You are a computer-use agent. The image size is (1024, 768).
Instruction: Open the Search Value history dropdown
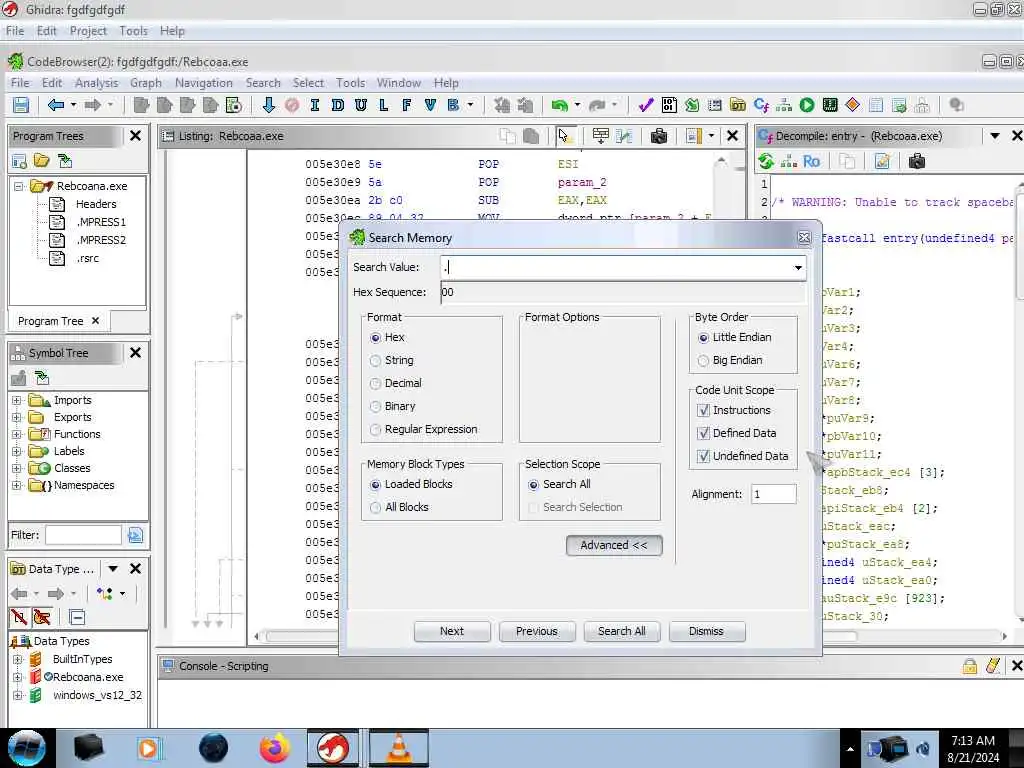click(x=797, y=268)
